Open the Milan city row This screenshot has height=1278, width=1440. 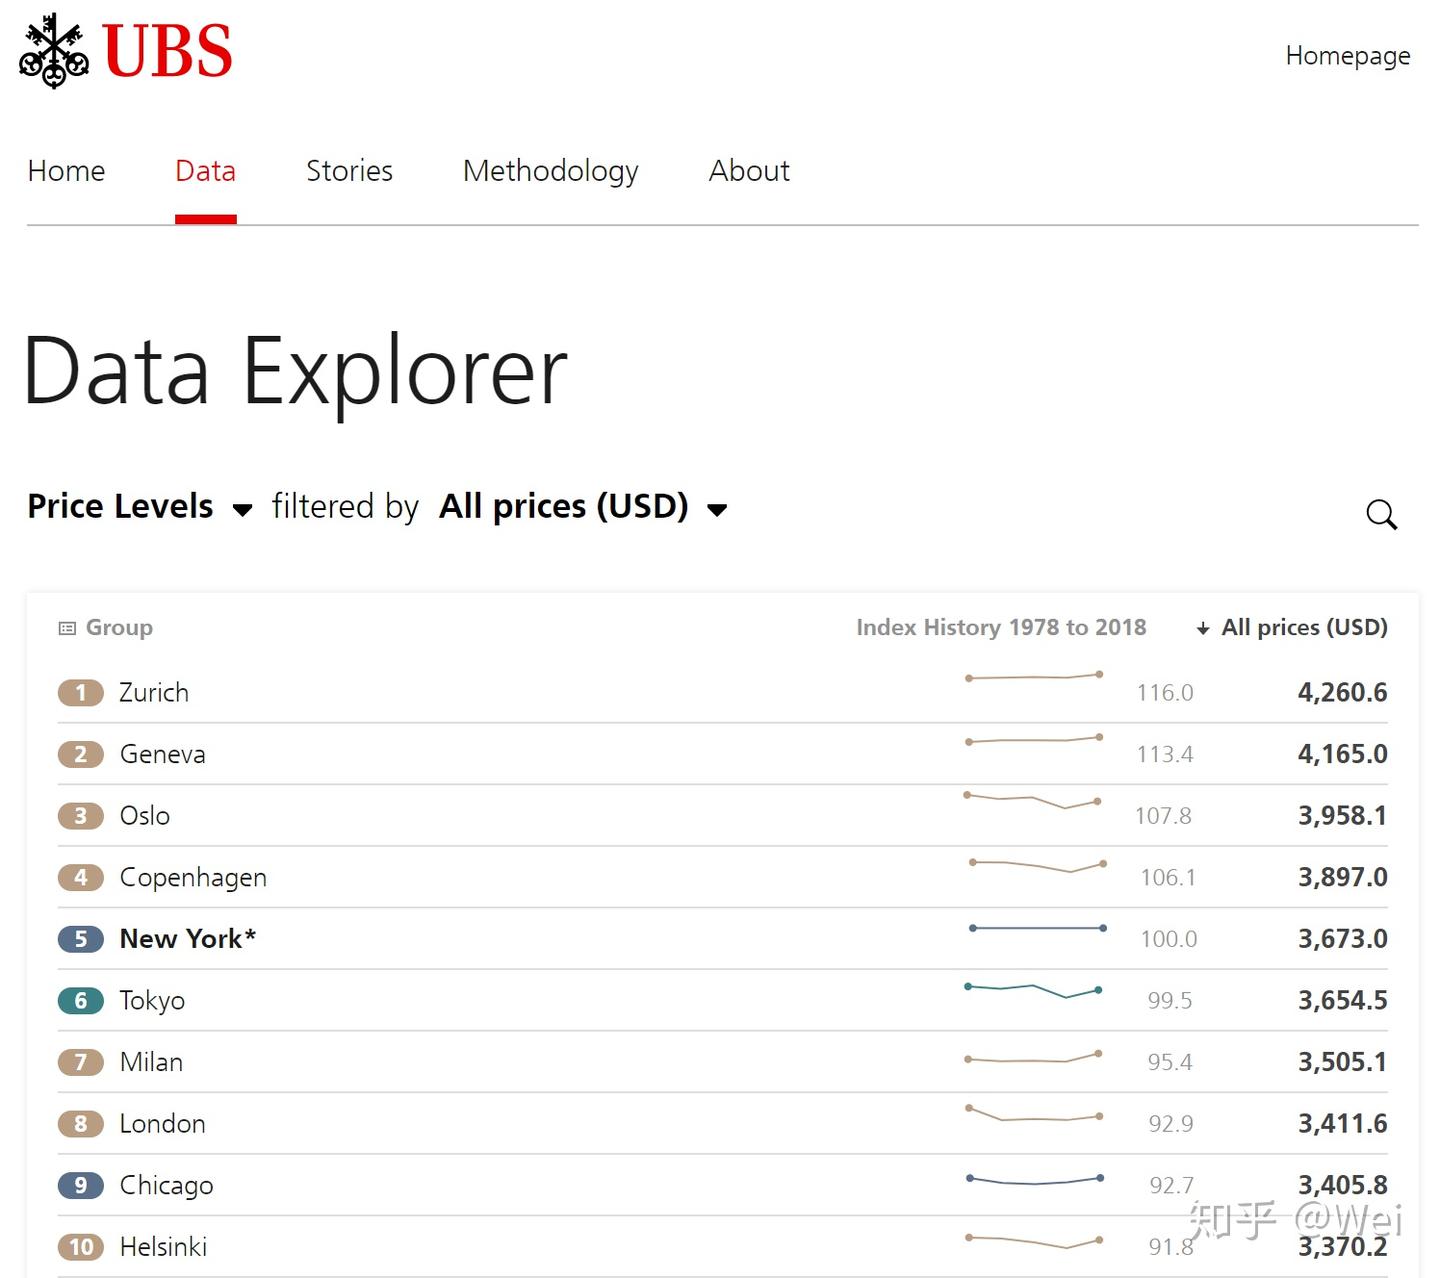point(723,1062)
